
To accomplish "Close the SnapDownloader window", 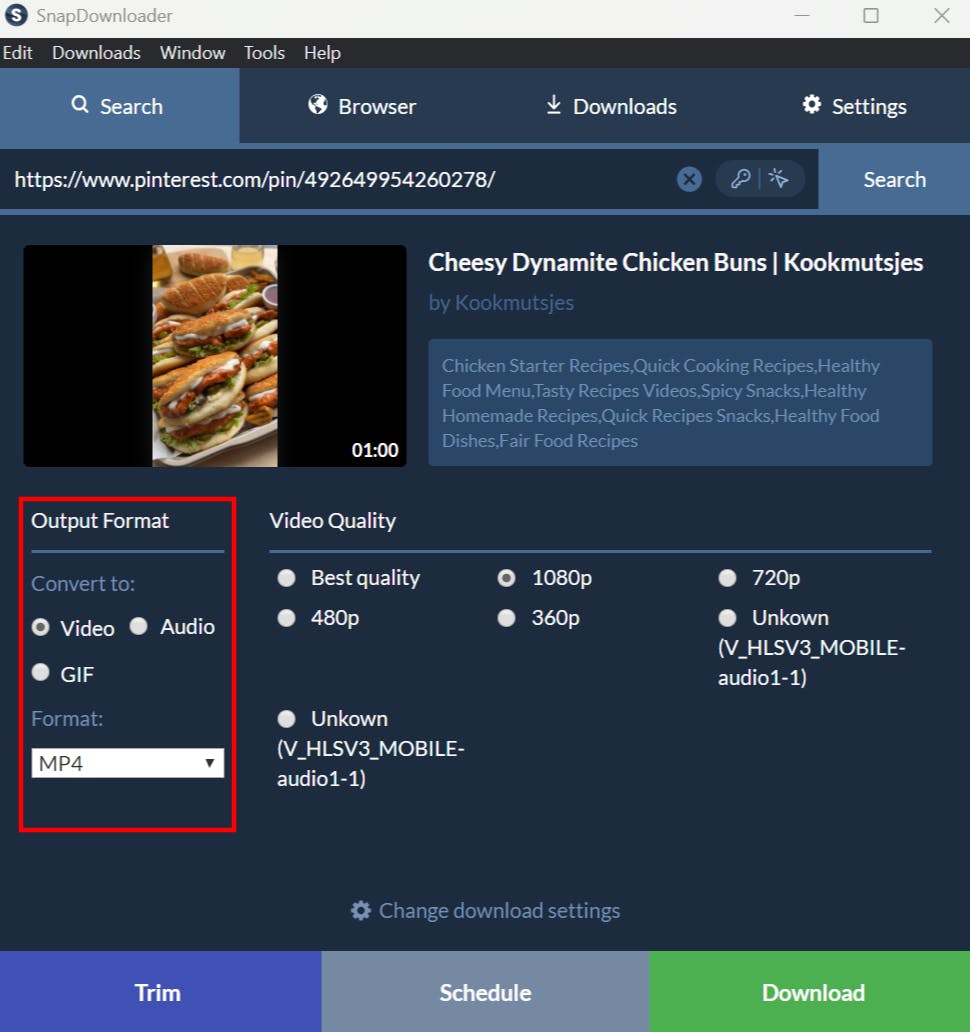I will point(942,15).
